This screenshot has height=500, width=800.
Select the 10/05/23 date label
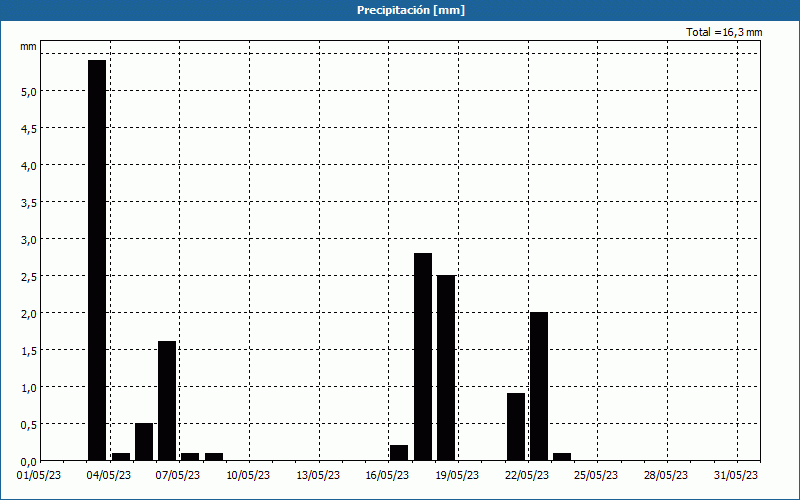pyautogui.click(x=248, y=475)
